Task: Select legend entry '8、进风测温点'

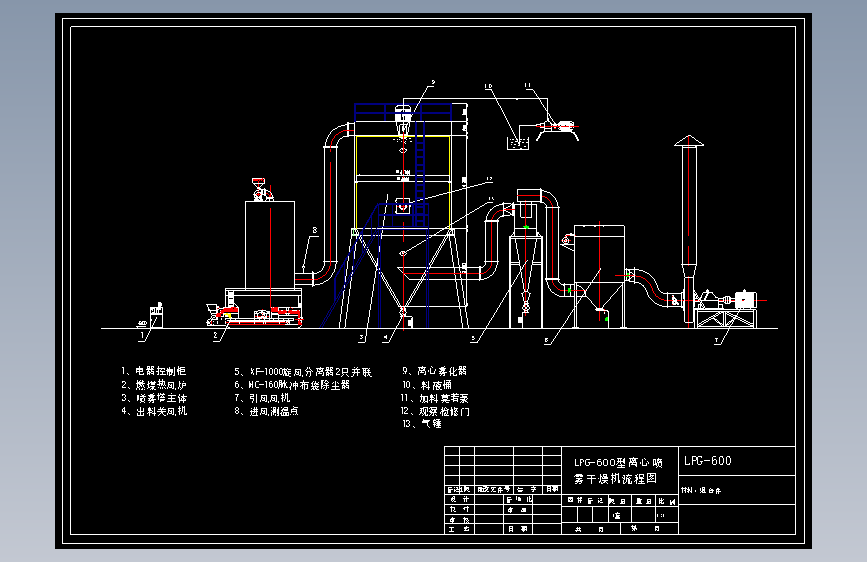Action: coord(267,411)
